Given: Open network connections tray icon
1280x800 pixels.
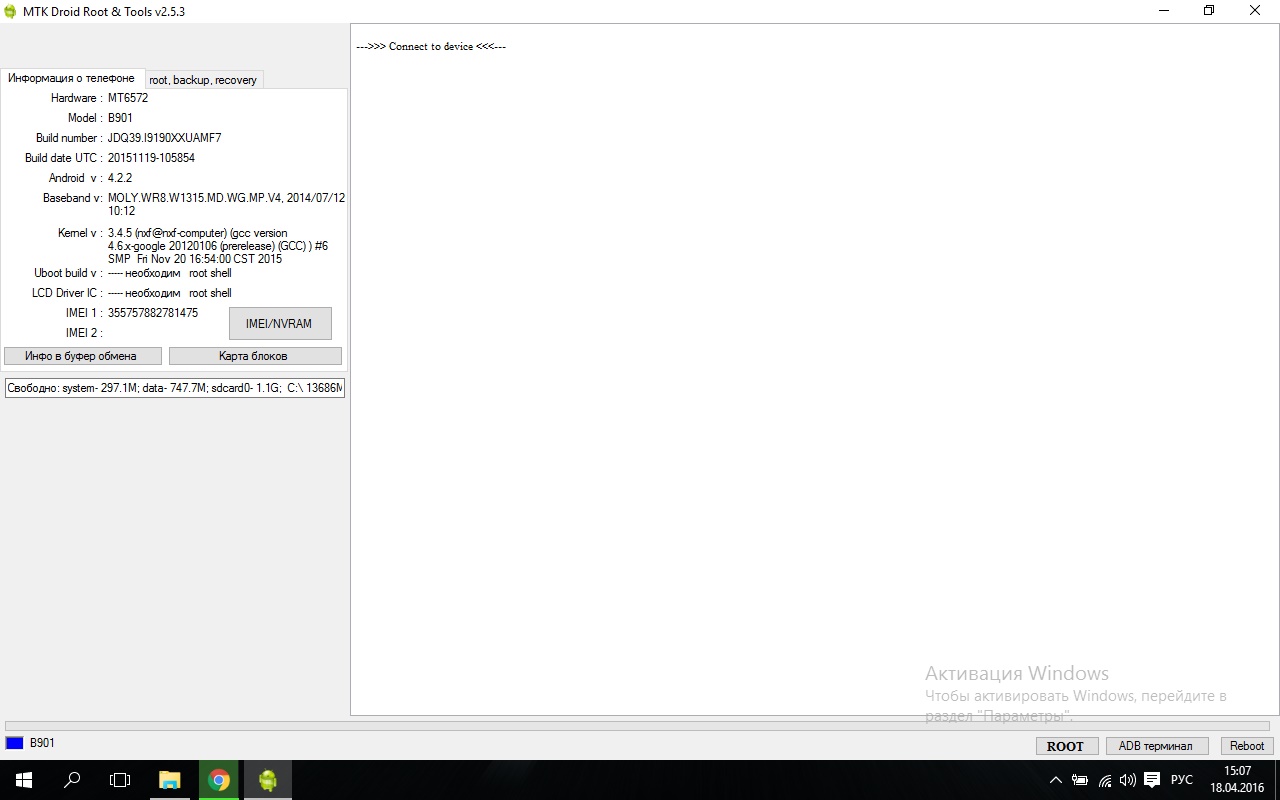Looking at the screenshot, I should (1105, 780).
